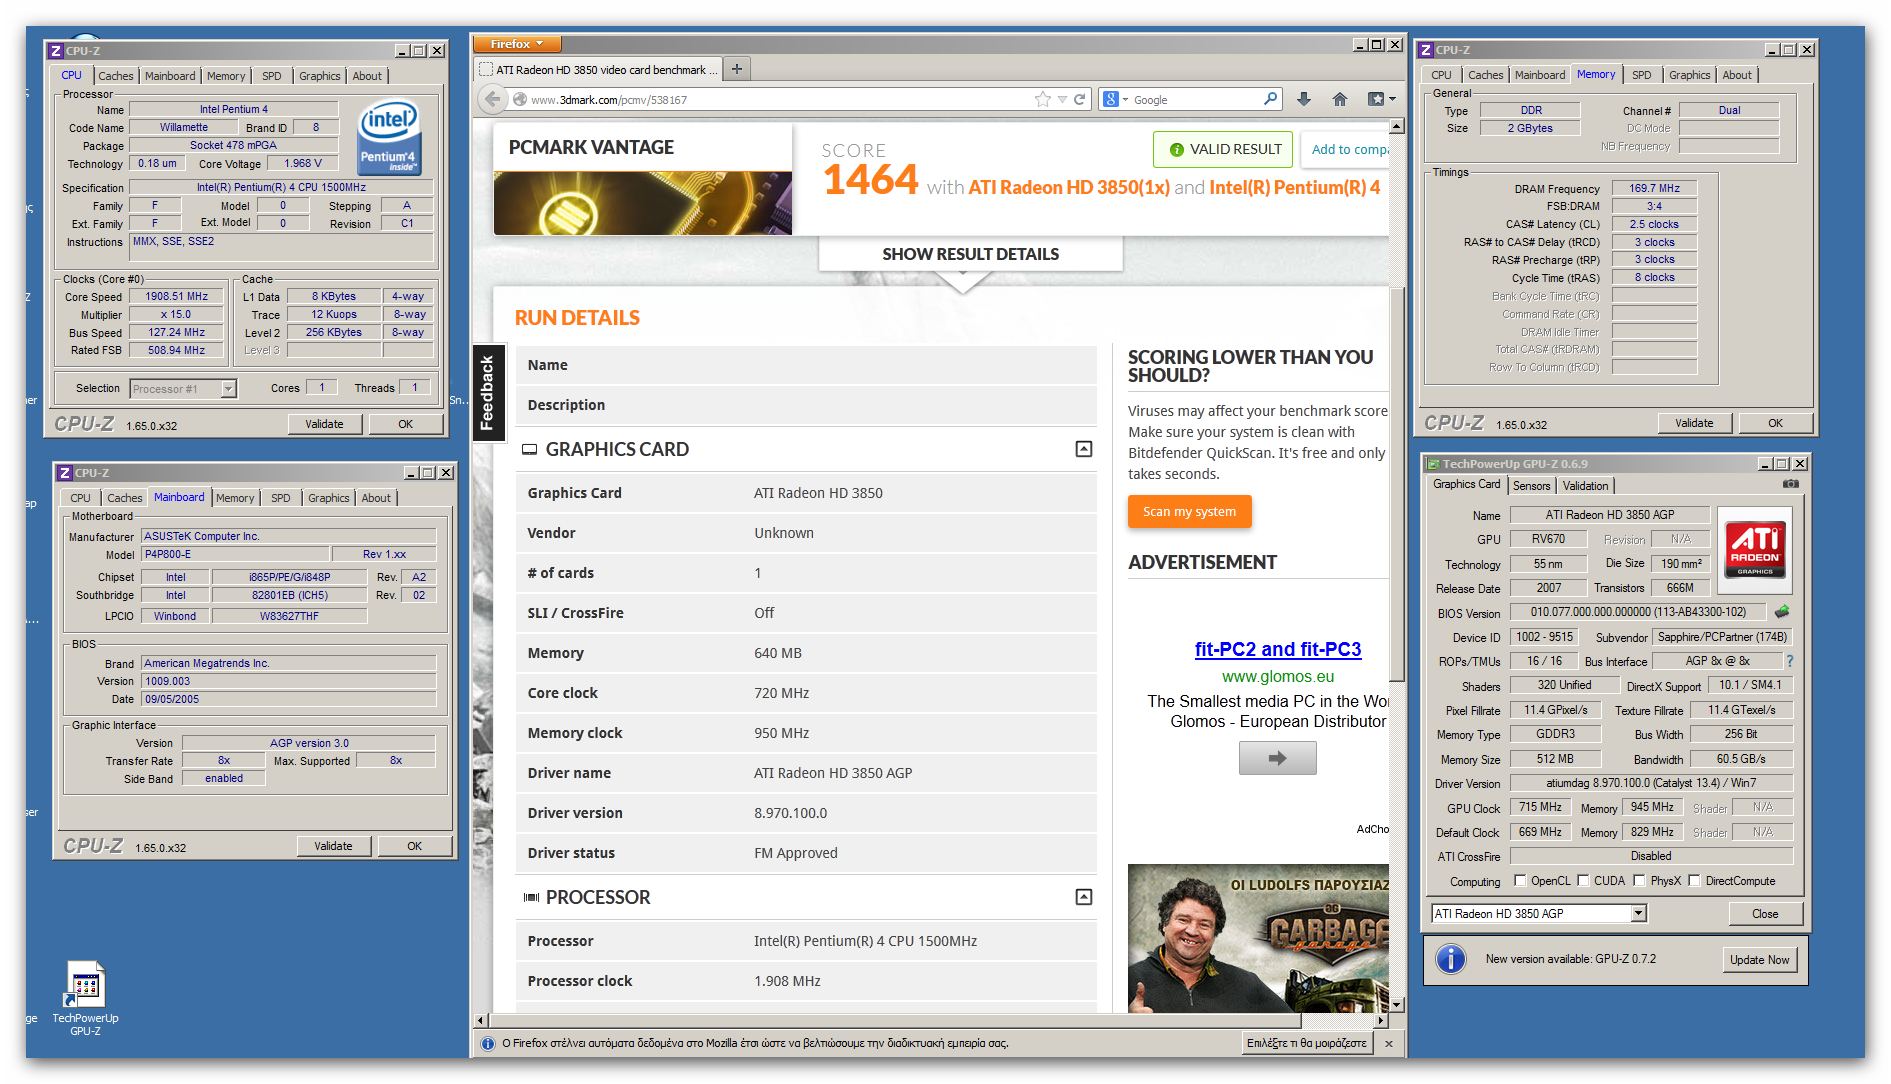Reload the 3dmark page
Image resolution: width=1891 pixels, height=1084 pixels.
tap(1080, 99)
